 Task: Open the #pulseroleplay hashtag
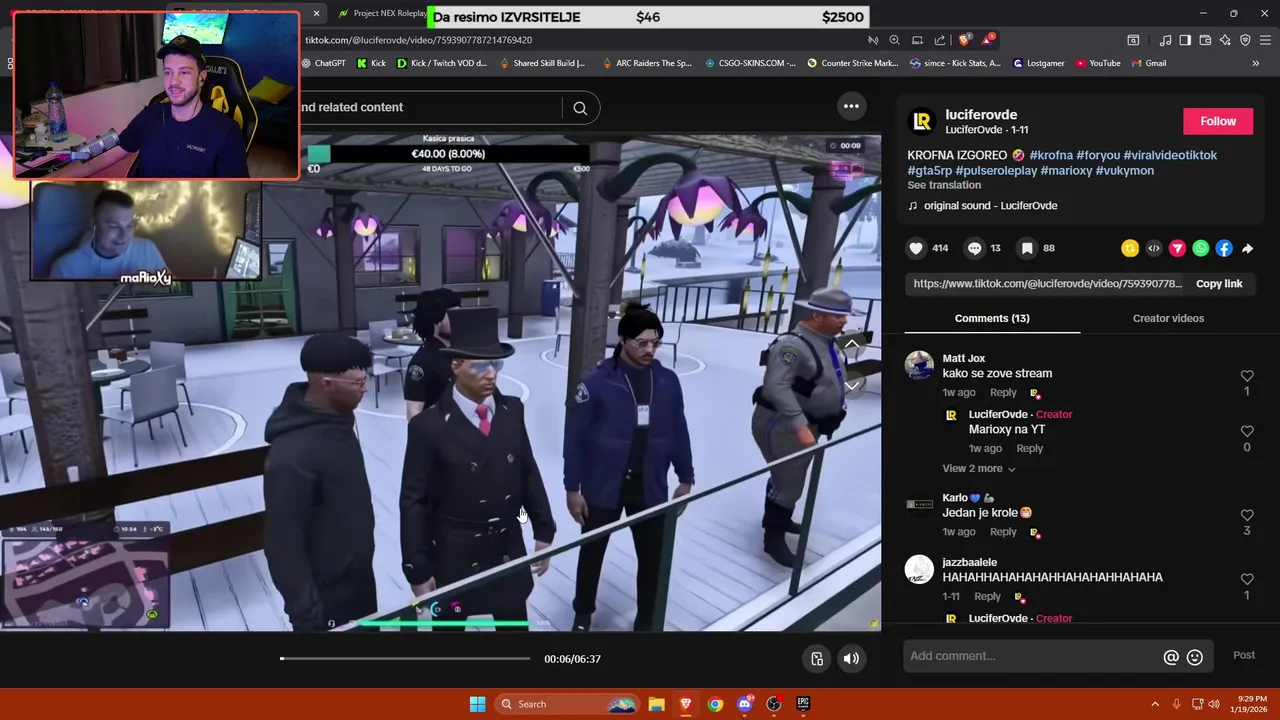click(995, 171)
